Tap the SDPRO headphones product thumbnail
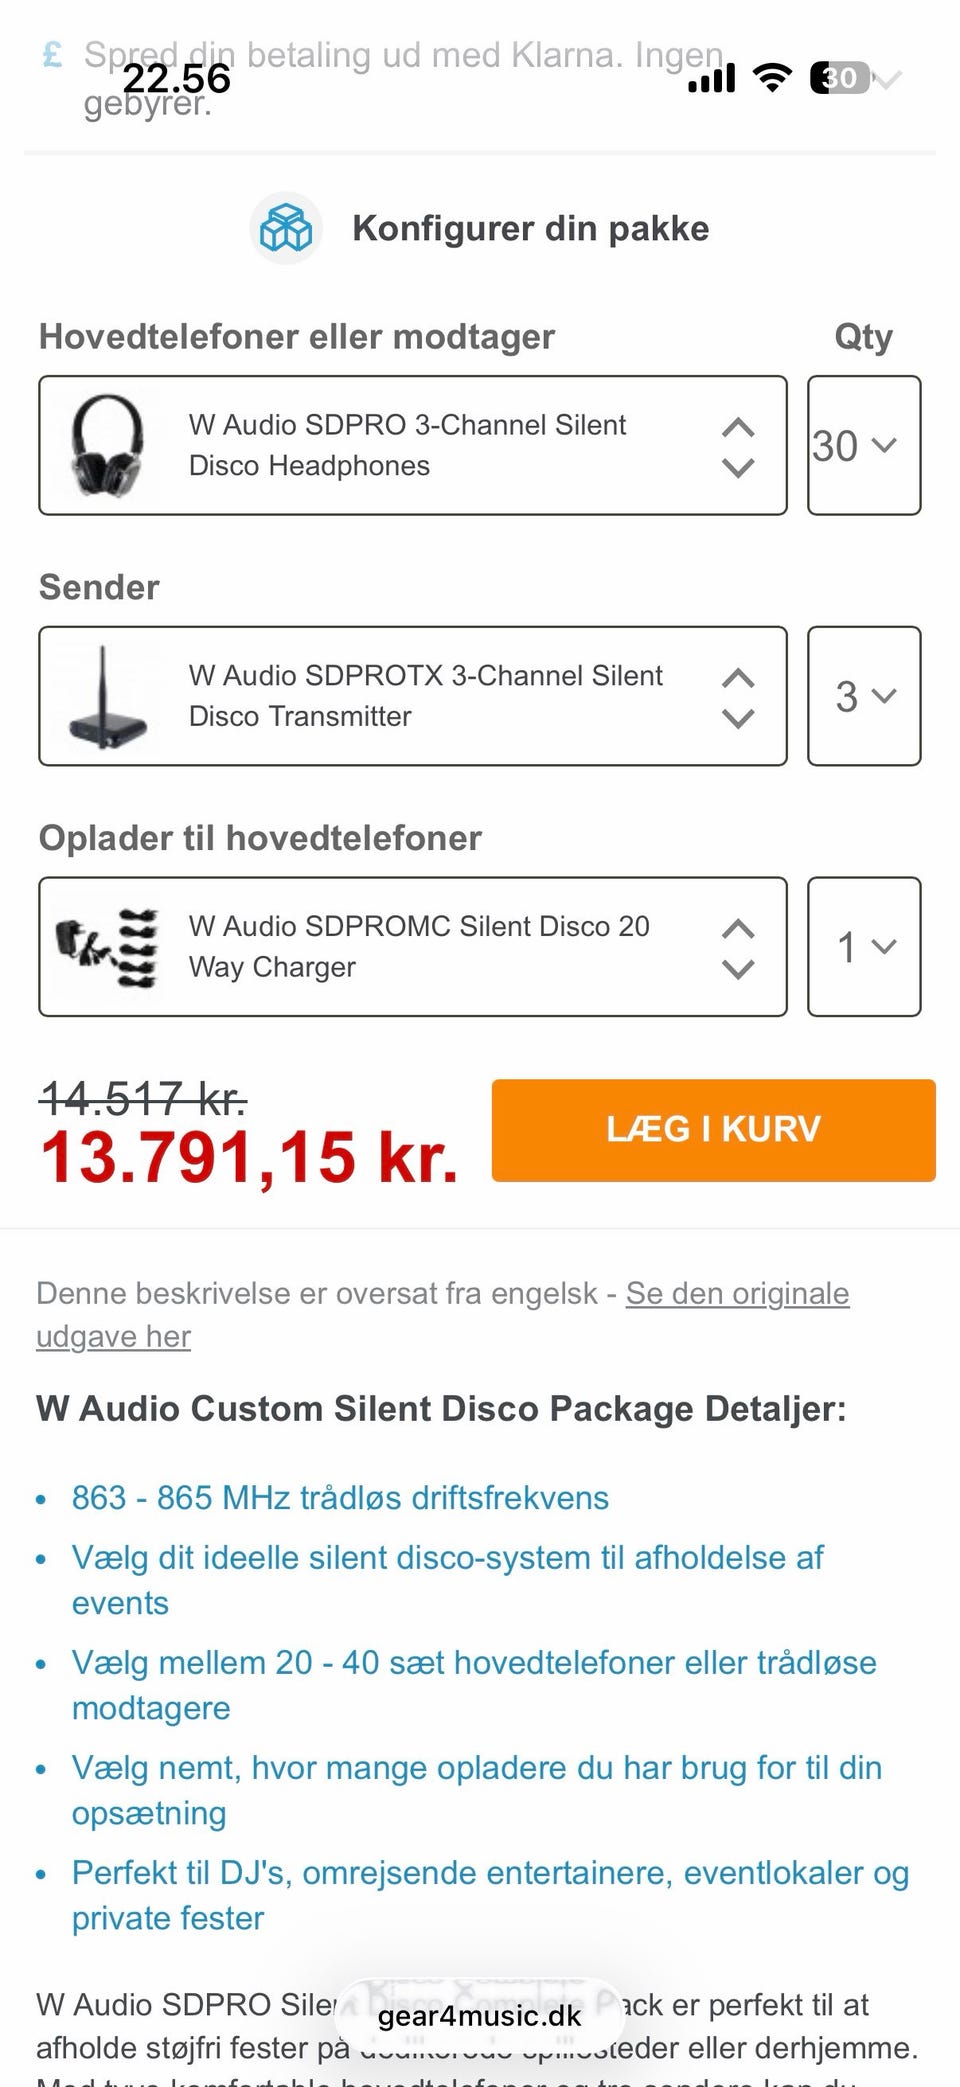 108,446
